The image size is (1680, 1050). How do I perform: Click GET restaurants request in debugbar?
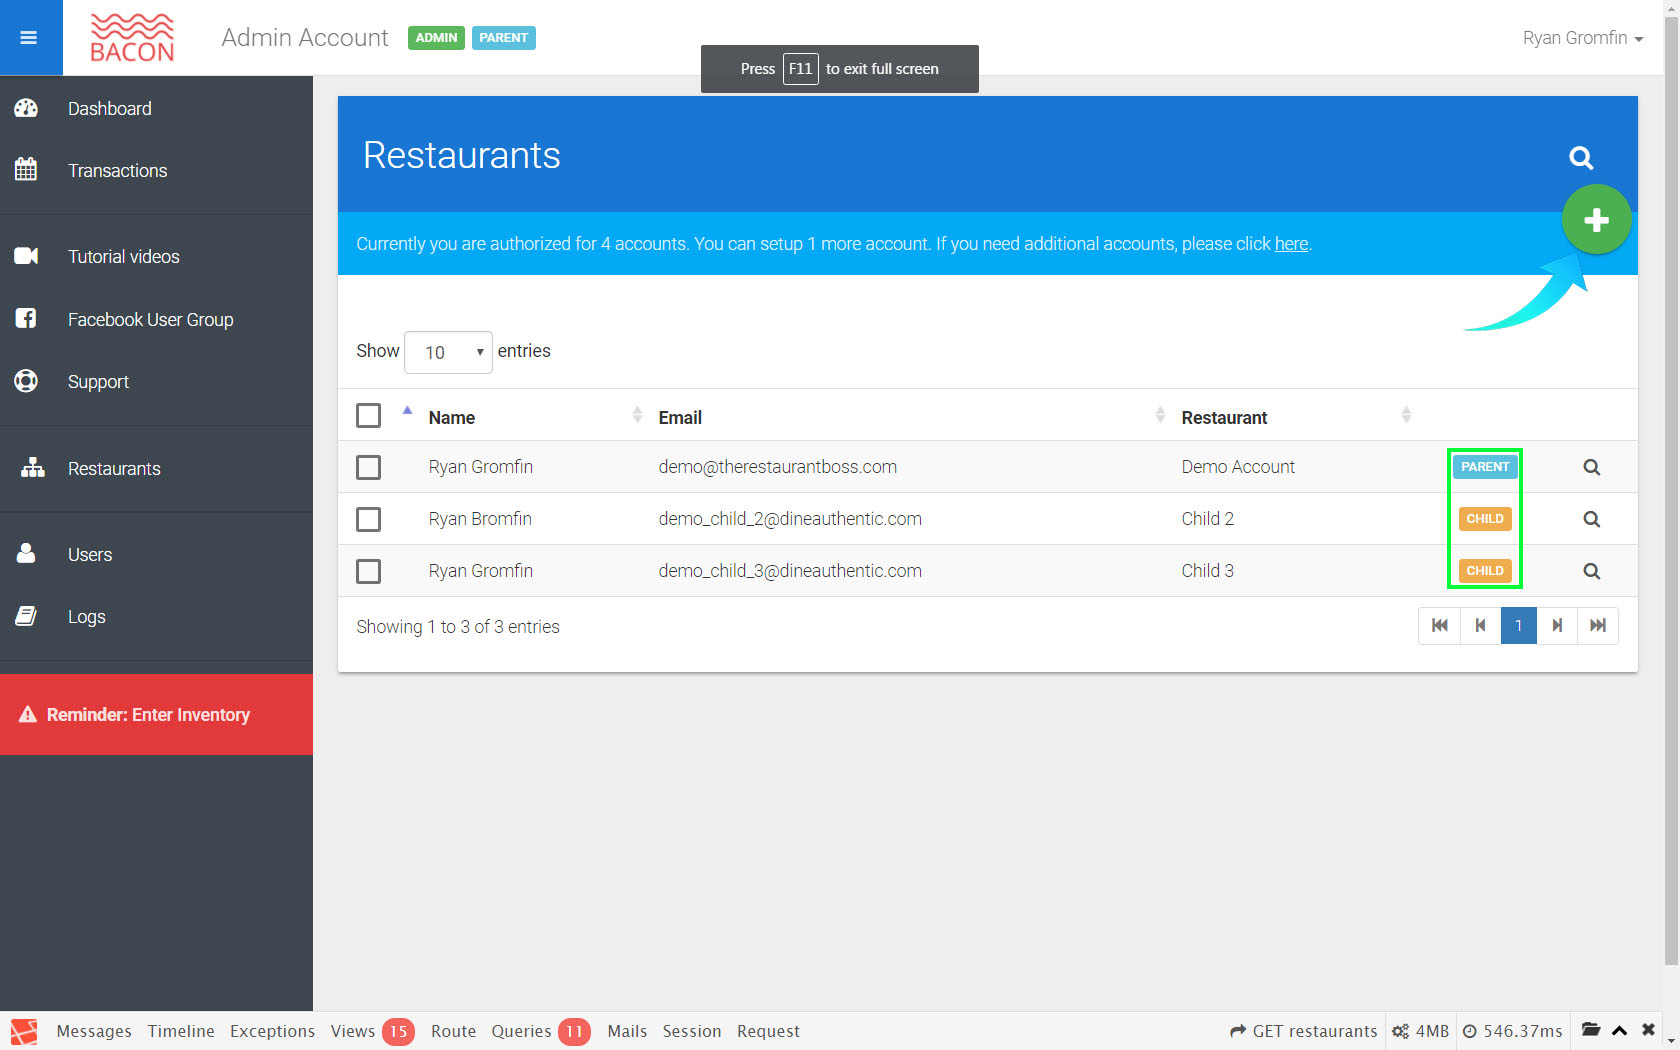pyautogui.click(x=1304, y=1031)
